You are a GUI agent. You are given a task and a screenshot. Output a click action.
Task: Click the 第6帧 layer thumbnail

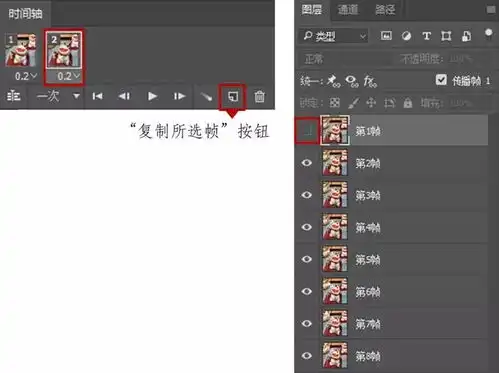coord(335,291)
